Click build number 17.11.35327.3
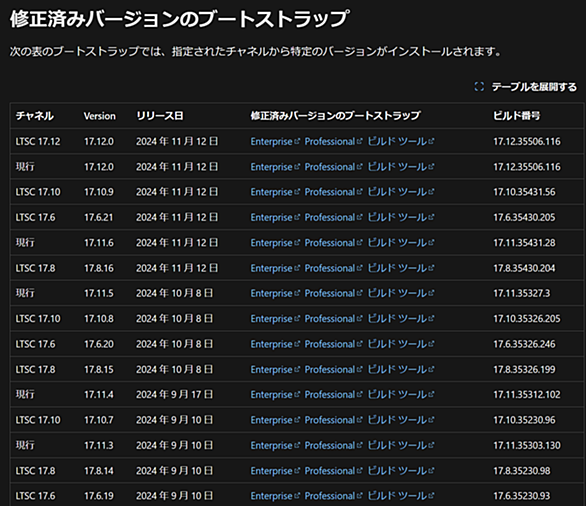 click(522, 293)
